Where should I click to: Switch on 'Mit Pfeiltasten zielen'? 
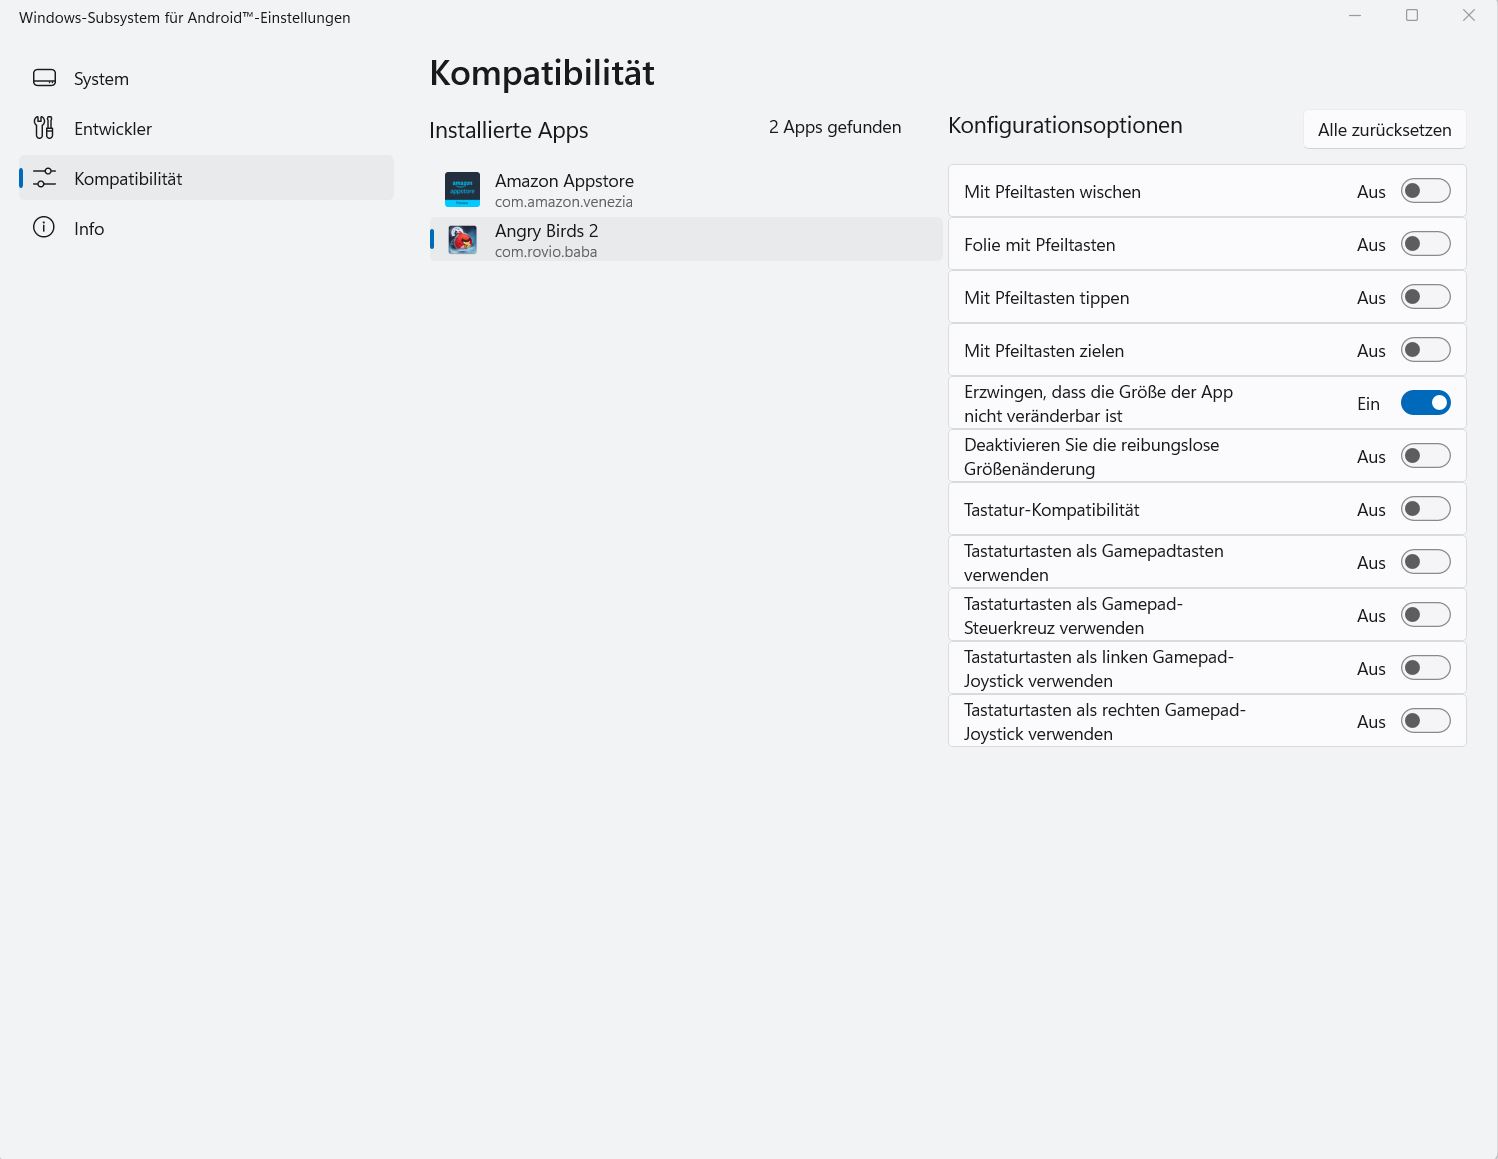point(1425,350)
